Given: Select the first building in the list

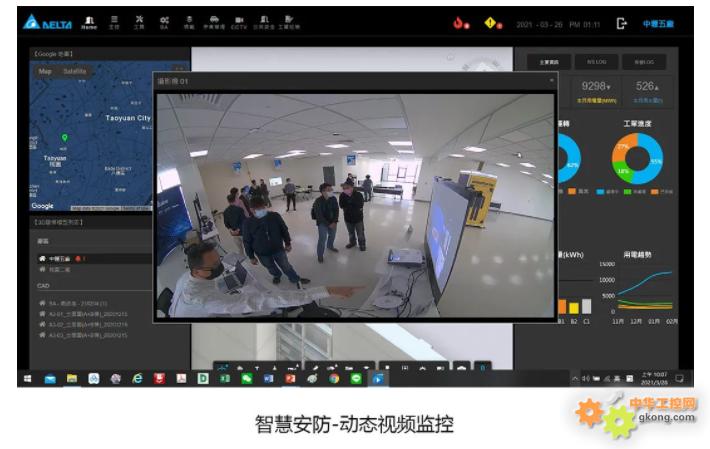Looking at the screenshot, I should (60, 258).
